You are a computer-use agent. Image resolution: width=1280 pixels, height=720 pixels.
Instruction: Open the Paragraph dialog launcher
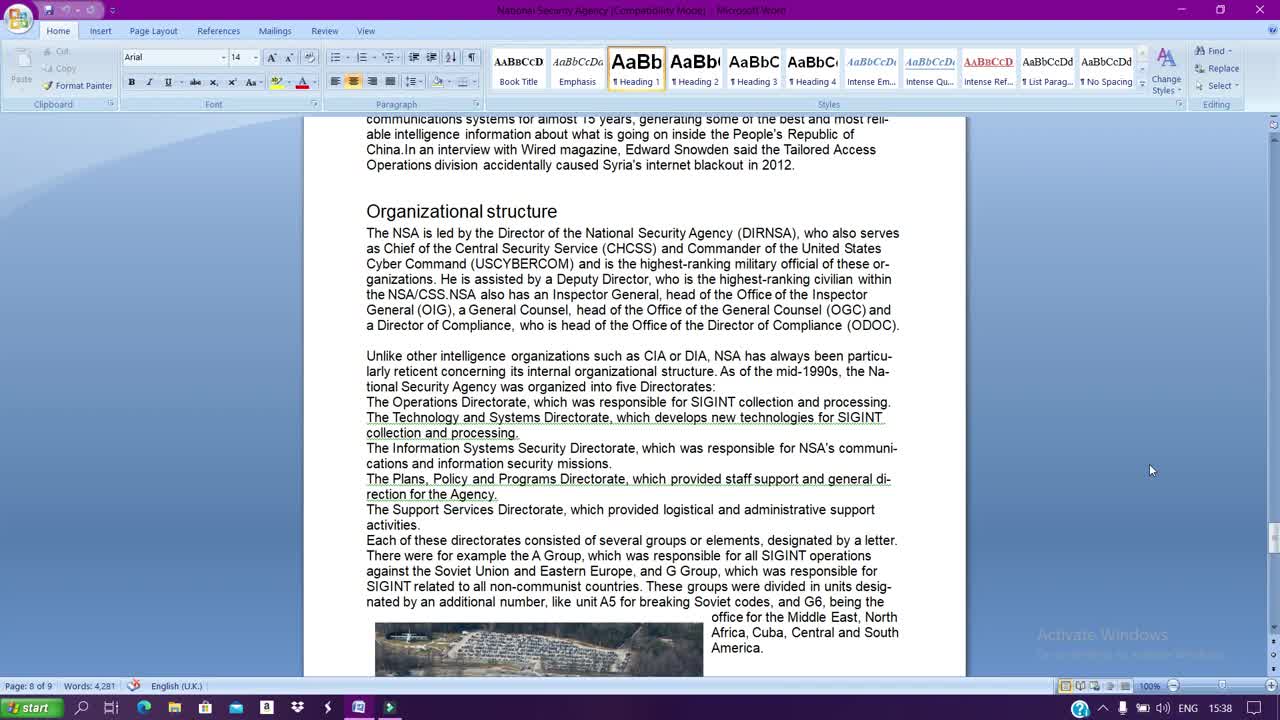[477, 104]
